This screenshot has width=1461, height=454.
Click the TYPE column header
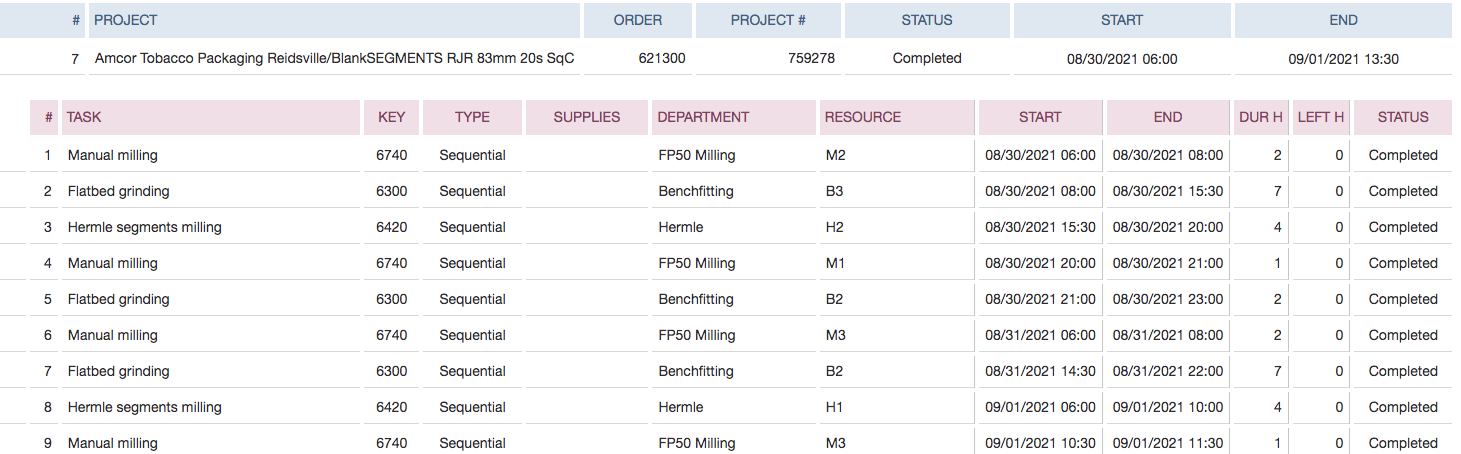[x=472, y=117]
